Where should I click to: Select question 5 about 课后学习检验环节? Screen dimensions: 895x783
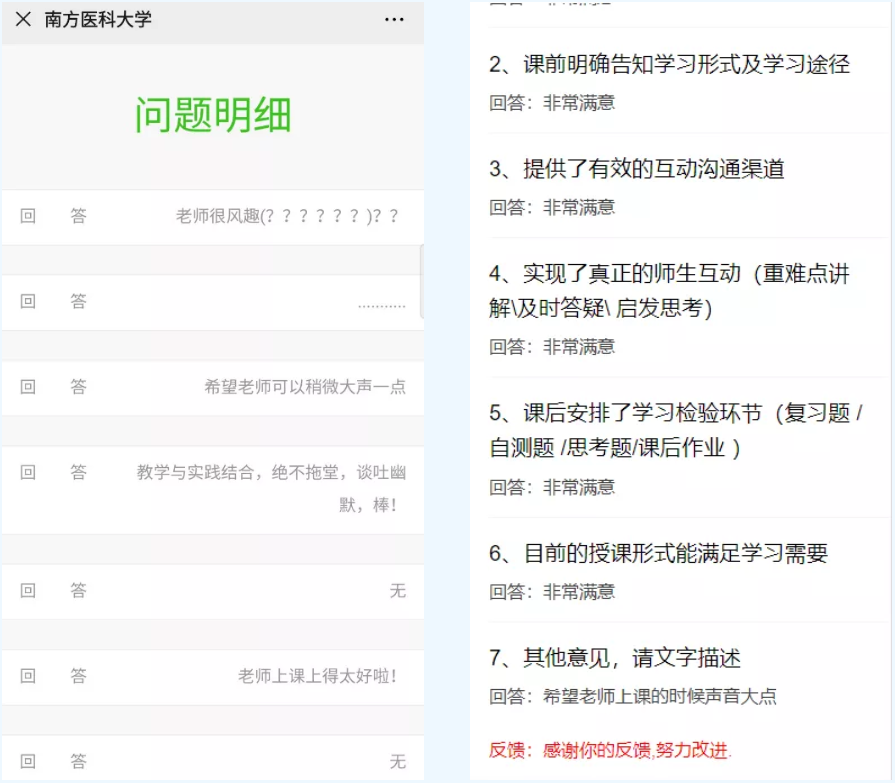(x=676, y=430)
